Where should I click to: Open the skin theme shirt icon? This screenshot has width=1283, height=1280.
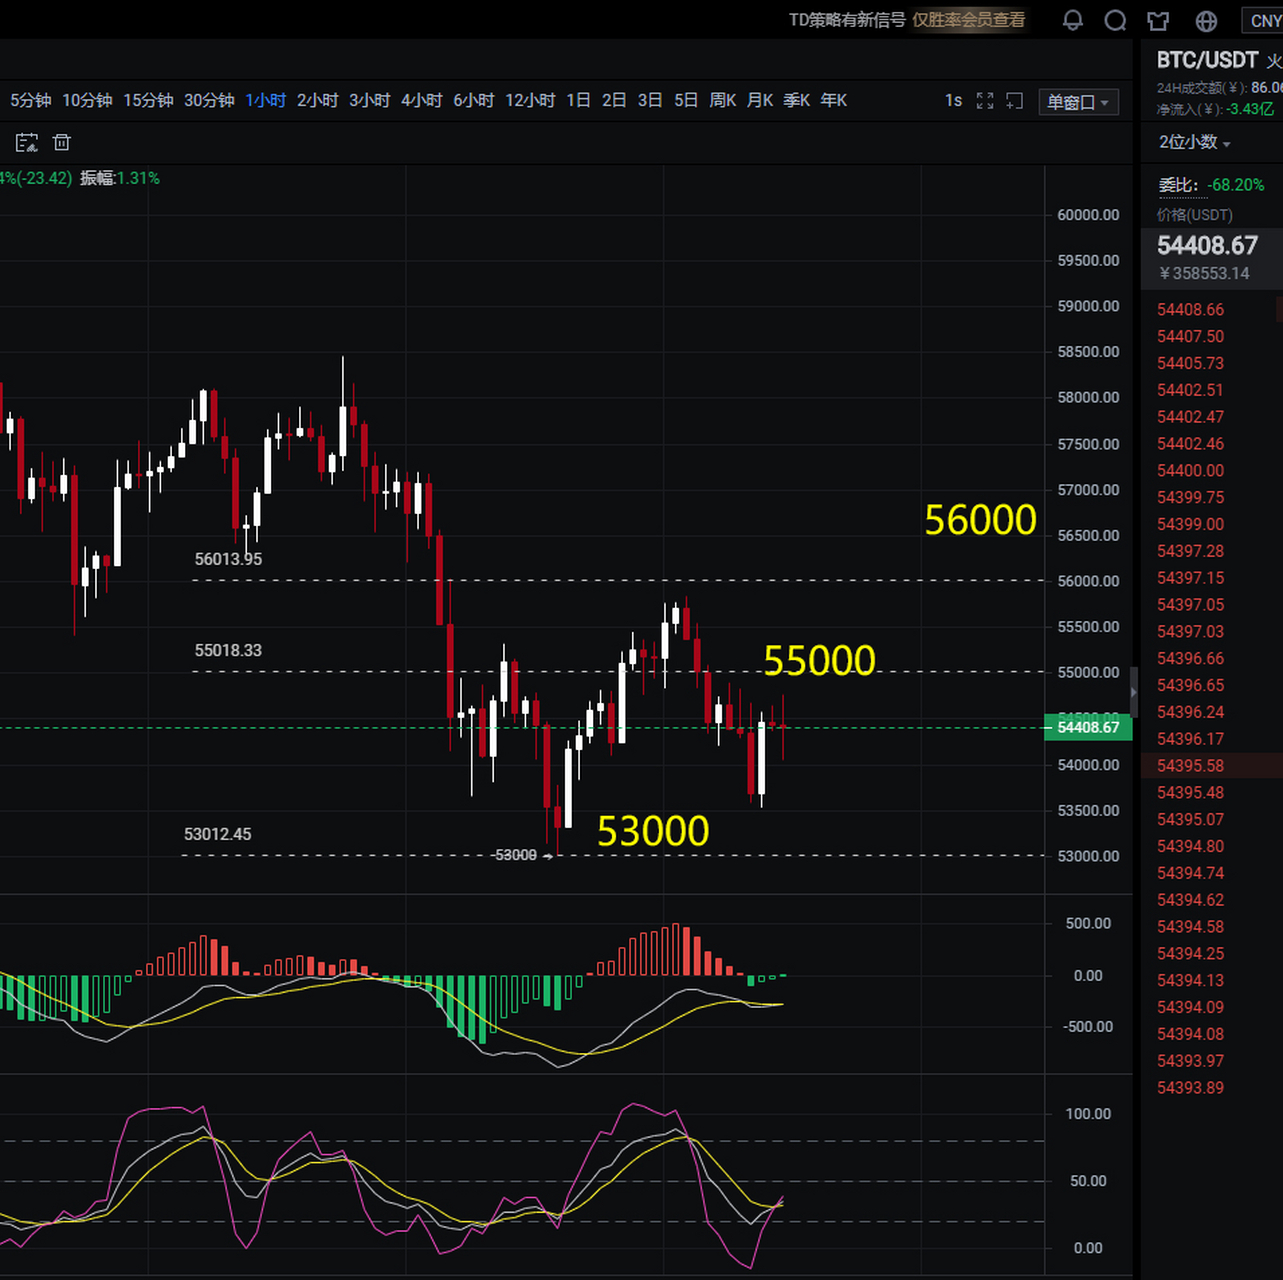[x=1158, y=20]
